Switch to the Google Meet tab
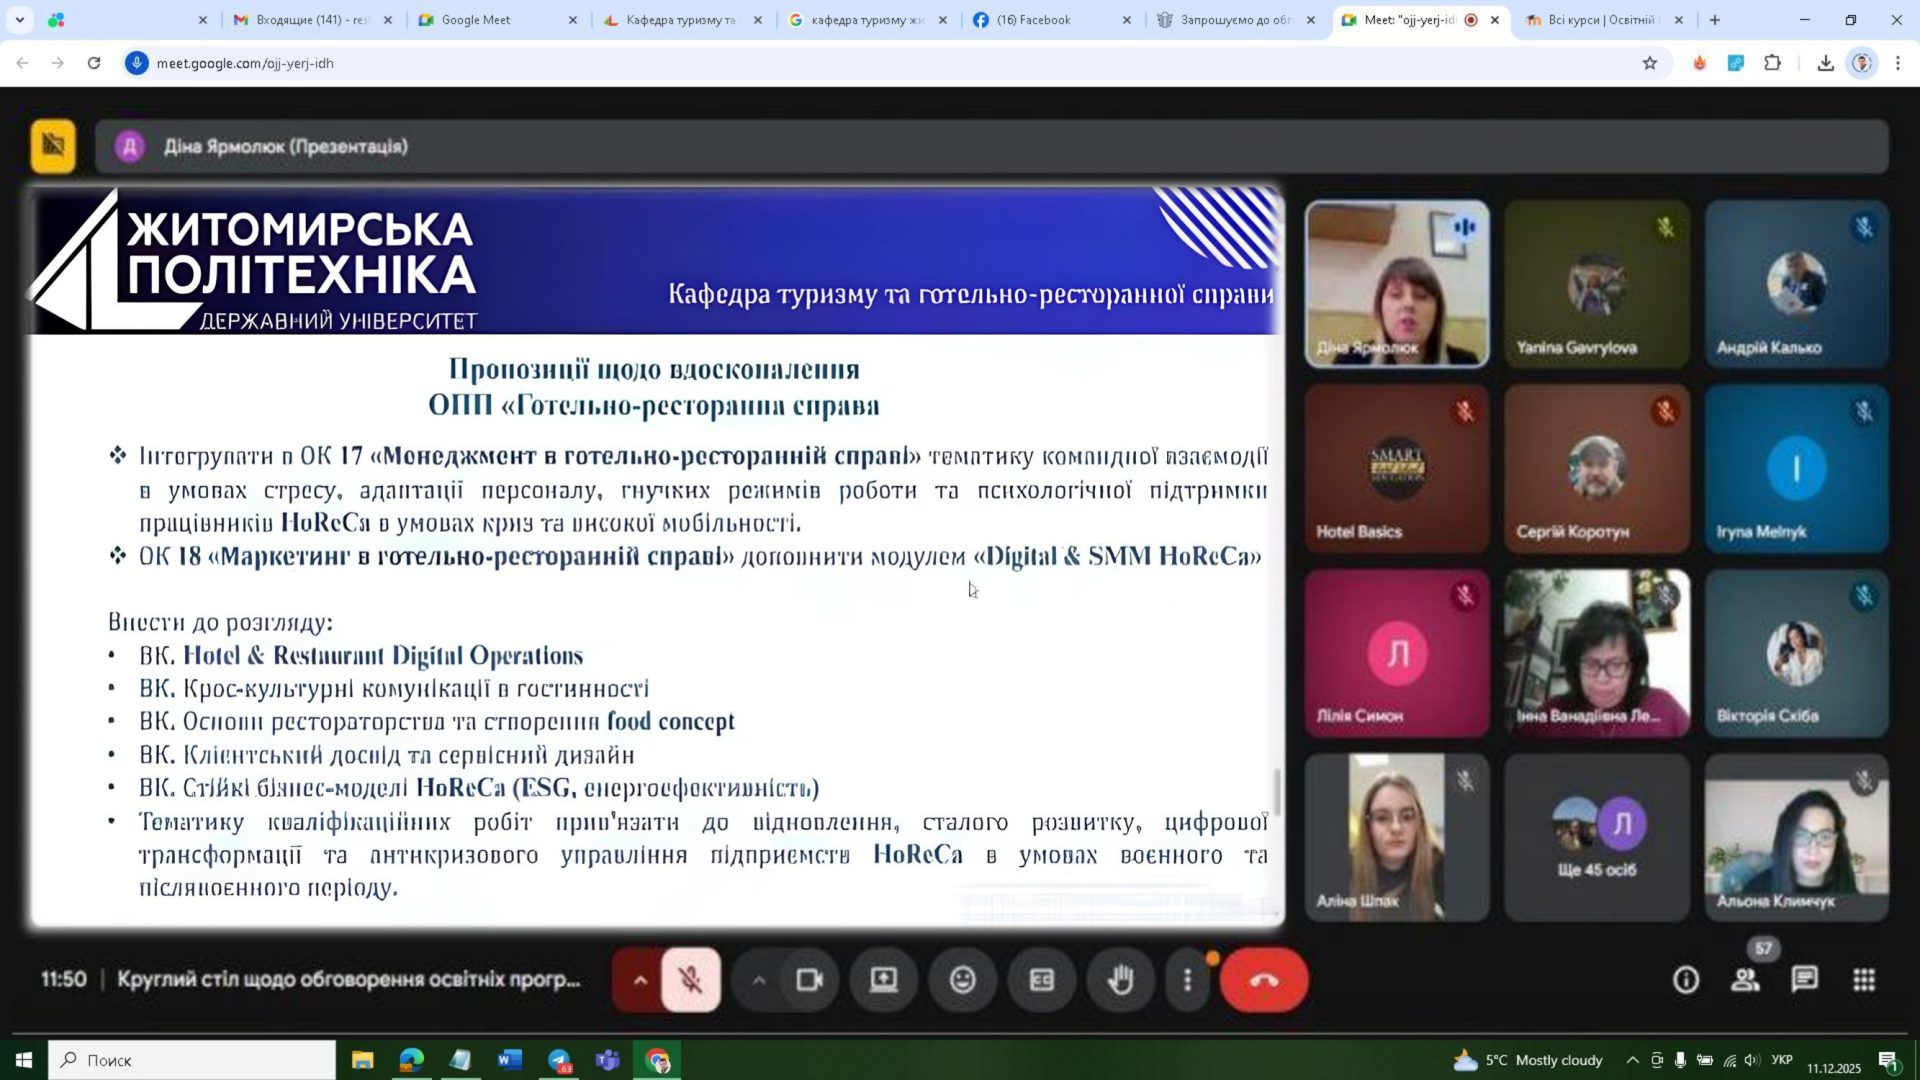The image size is (1920, 1080). point(476,20)
